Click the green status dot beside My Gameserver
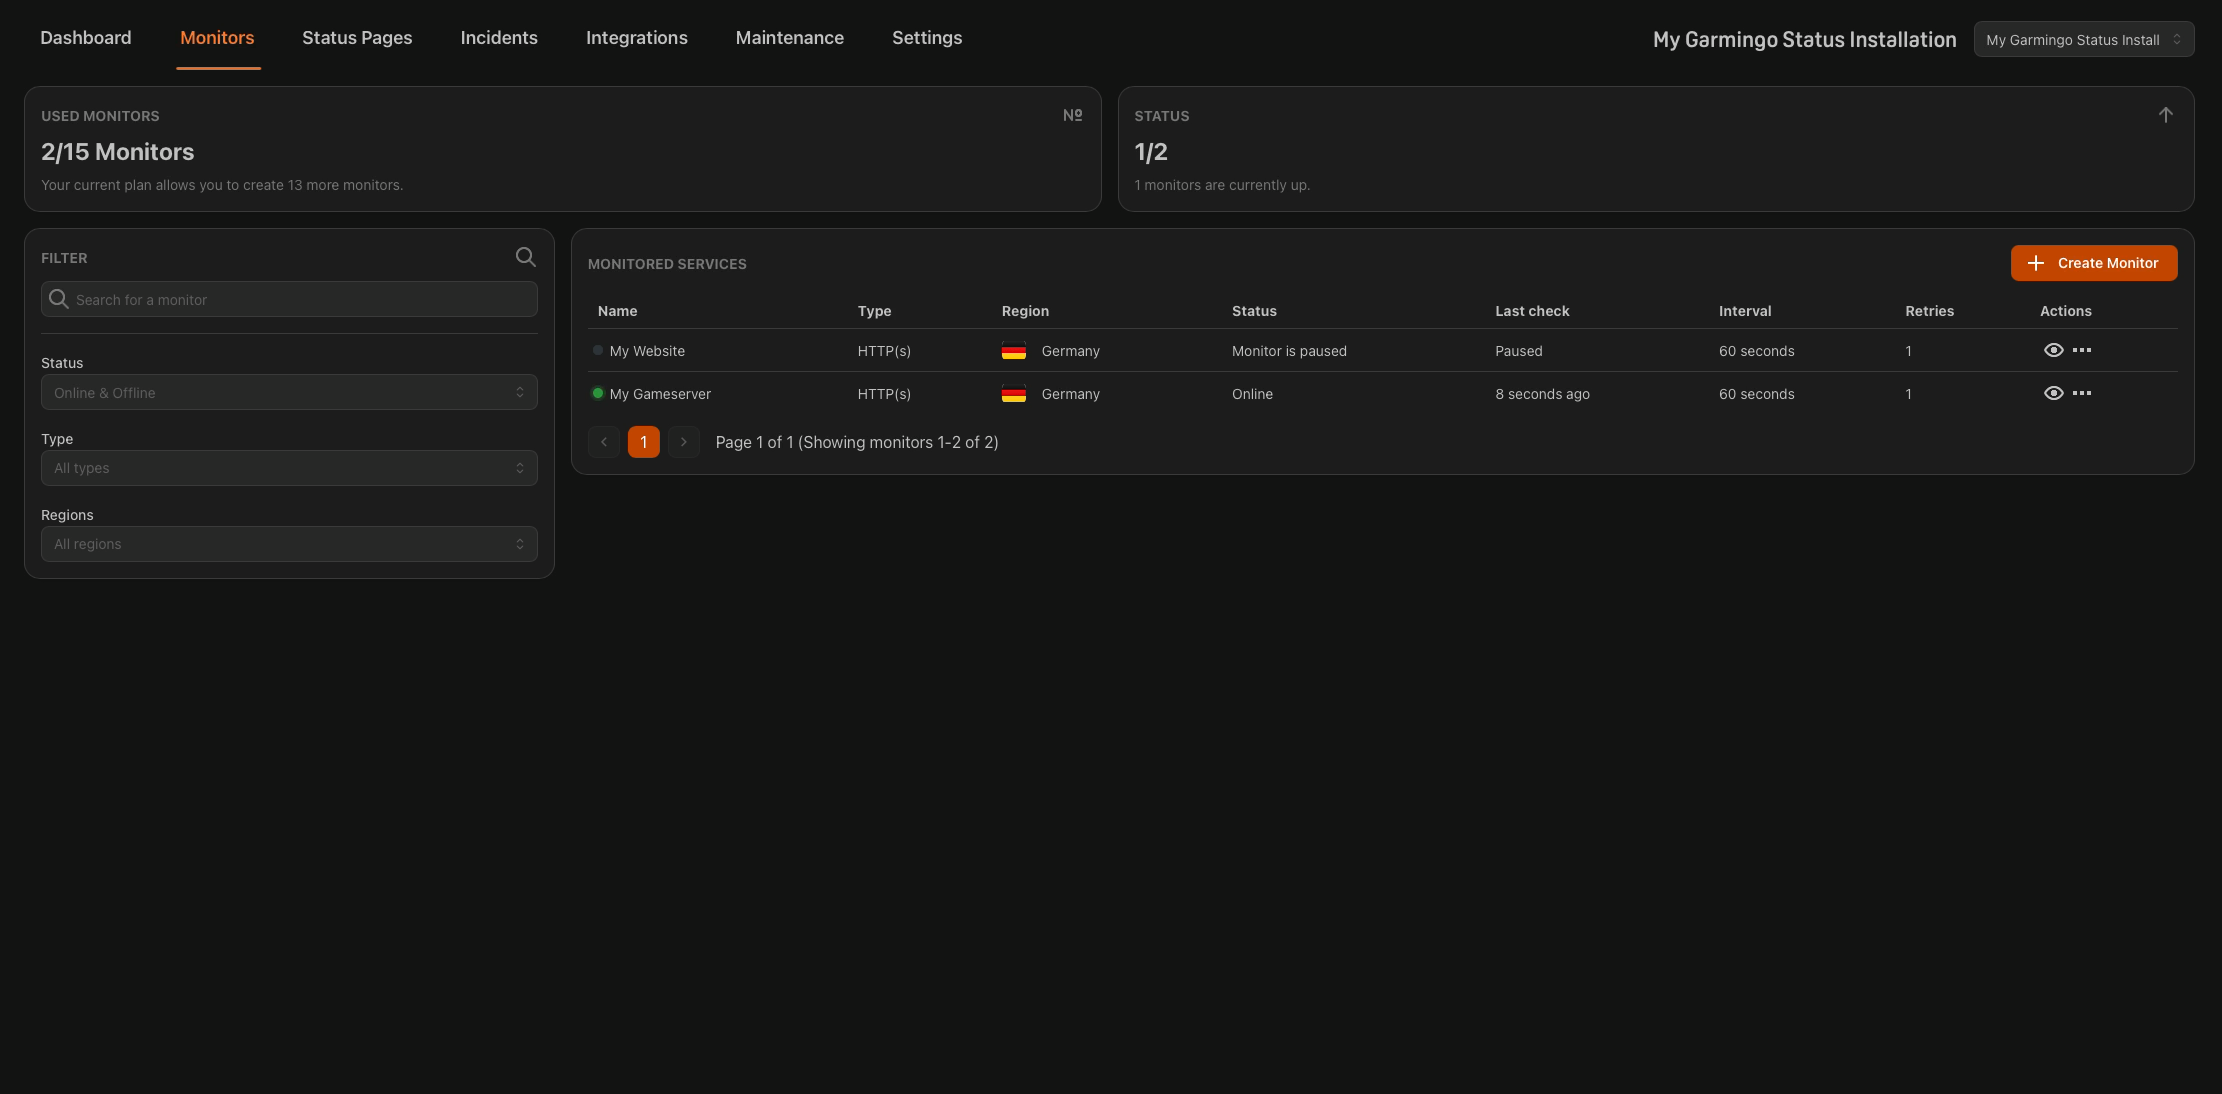Viewport: 2222px width, 1094px height. pos(598,393)
